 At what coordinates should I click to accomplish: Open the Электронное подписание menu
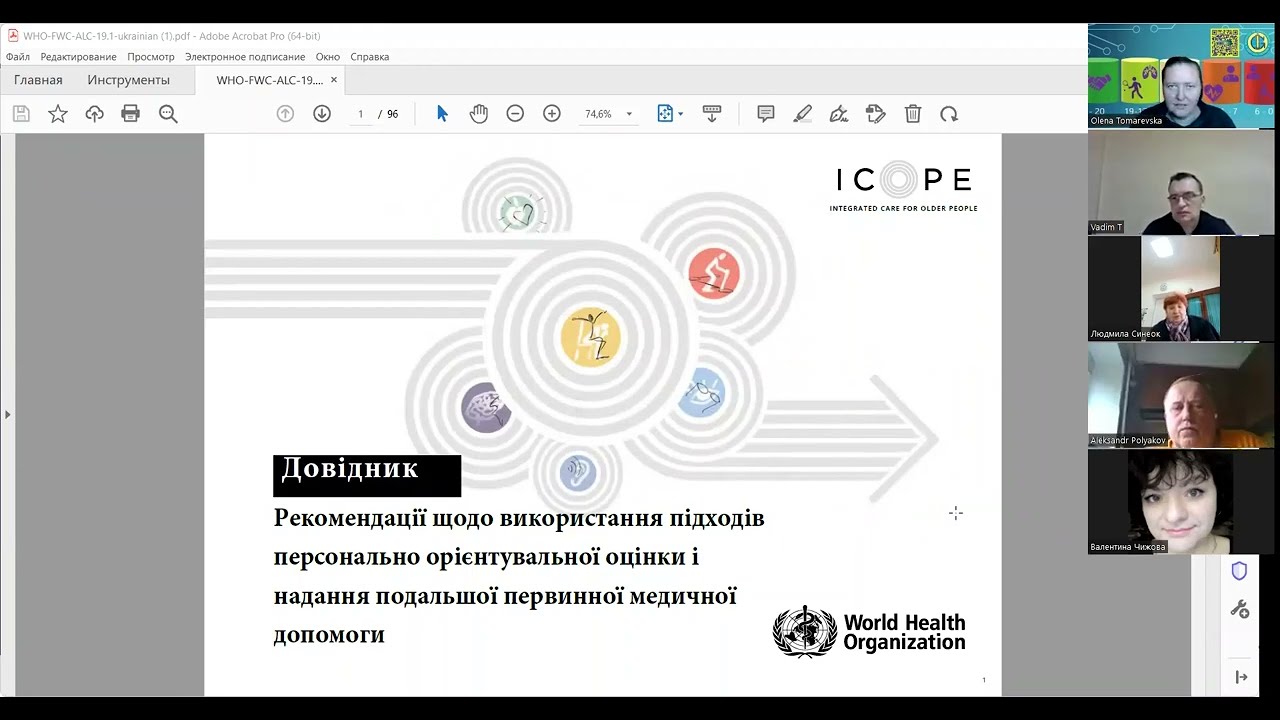click(245, 57)
